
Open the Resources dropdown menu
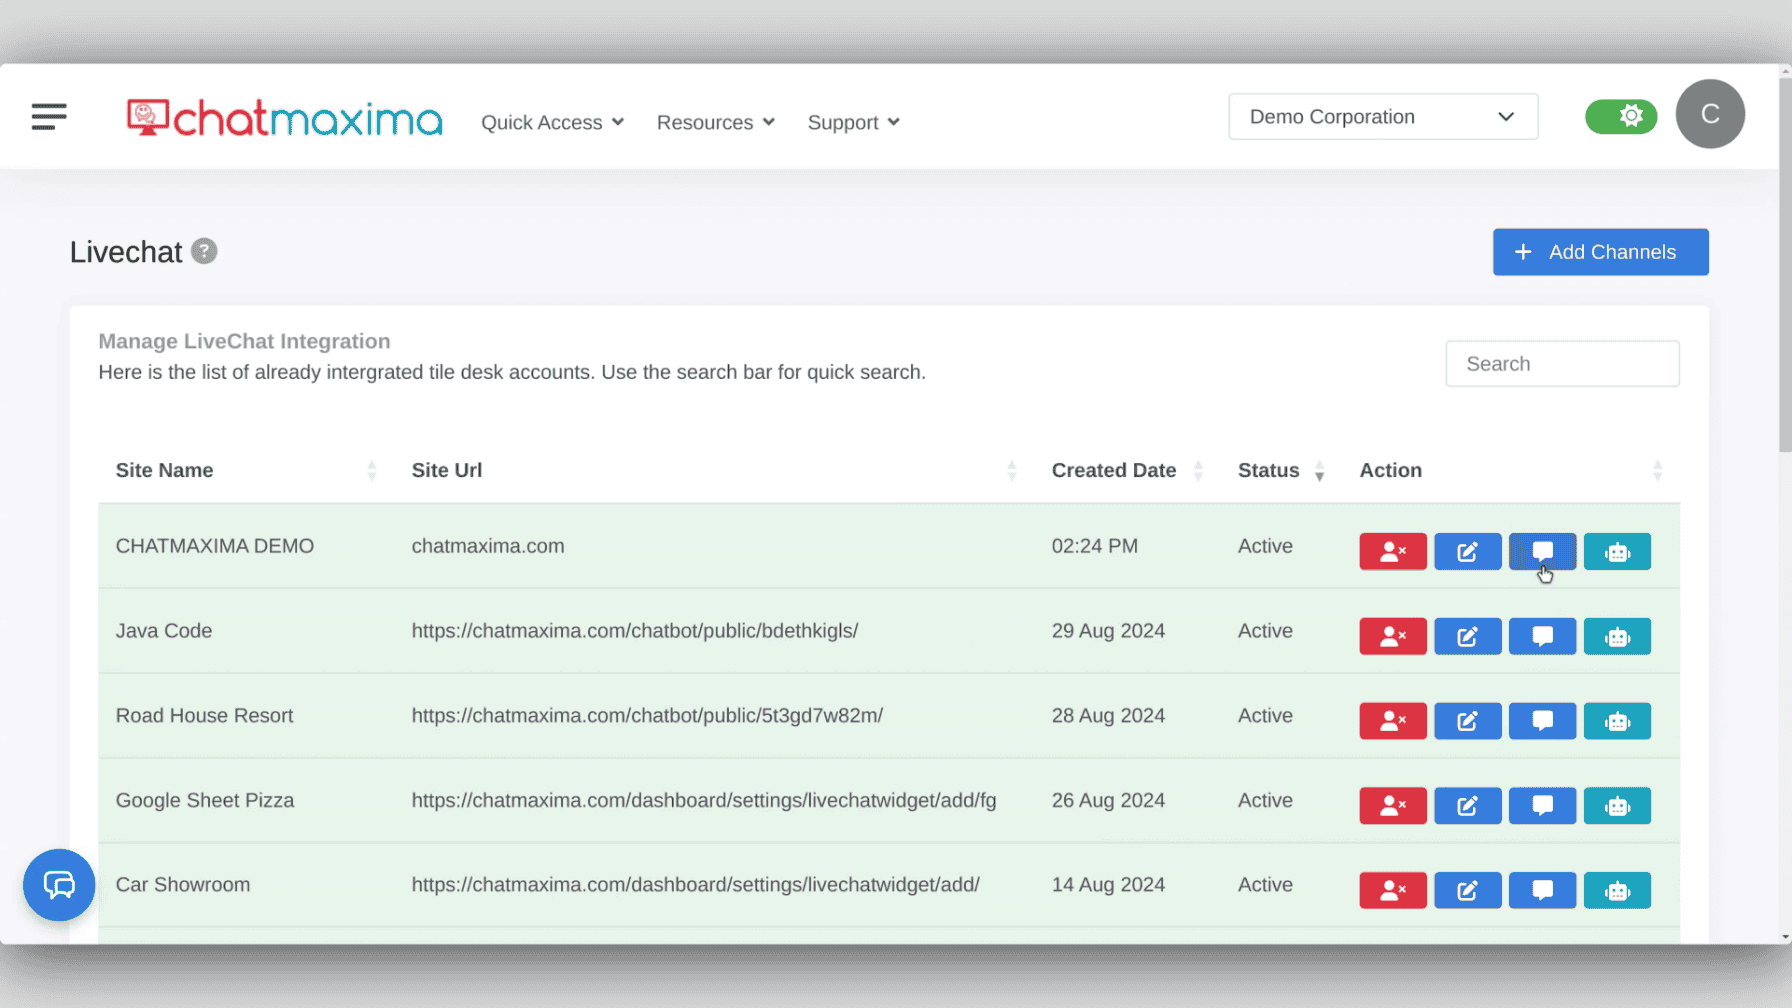[715, 122]
